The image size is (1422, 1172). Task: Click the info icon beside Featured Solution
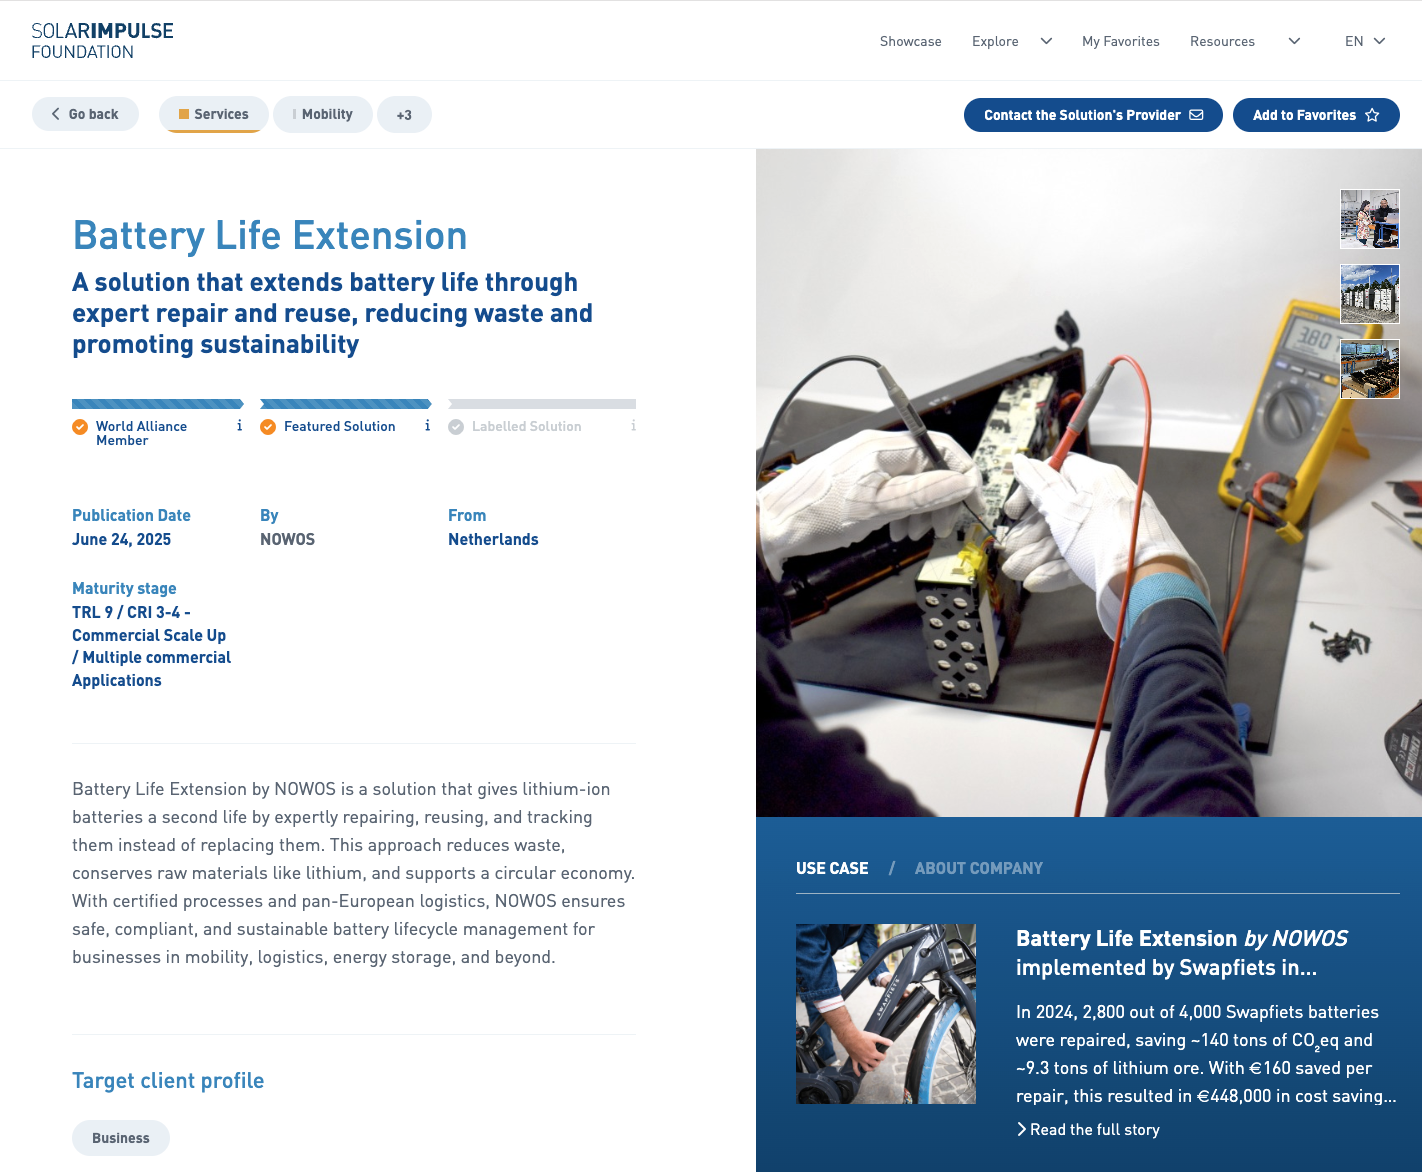coord(427,425)
